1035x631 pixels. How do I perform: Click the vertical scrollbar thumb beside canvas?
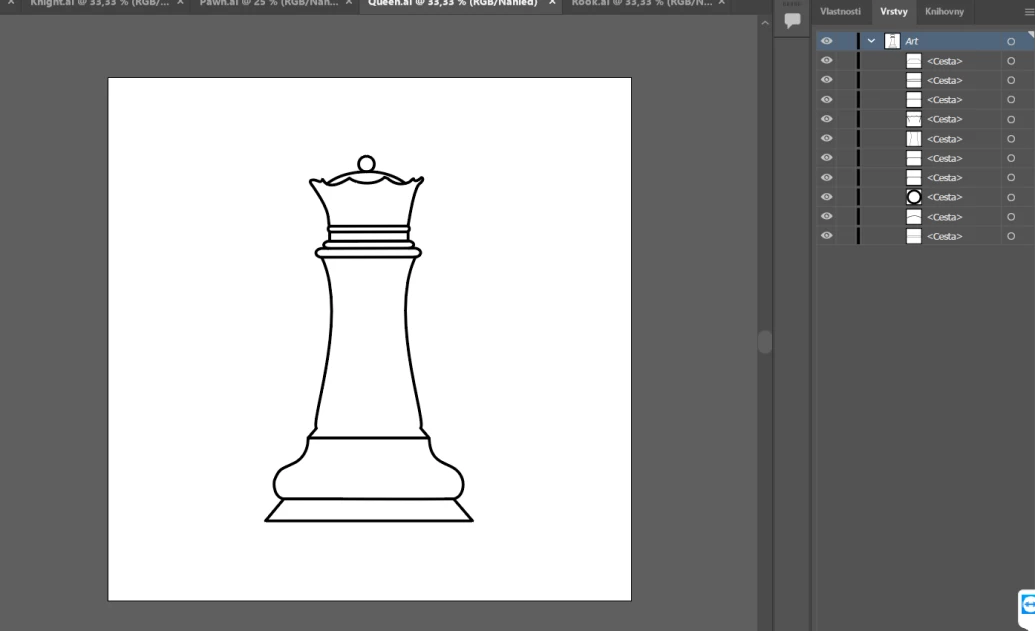[x=764, y=342]
